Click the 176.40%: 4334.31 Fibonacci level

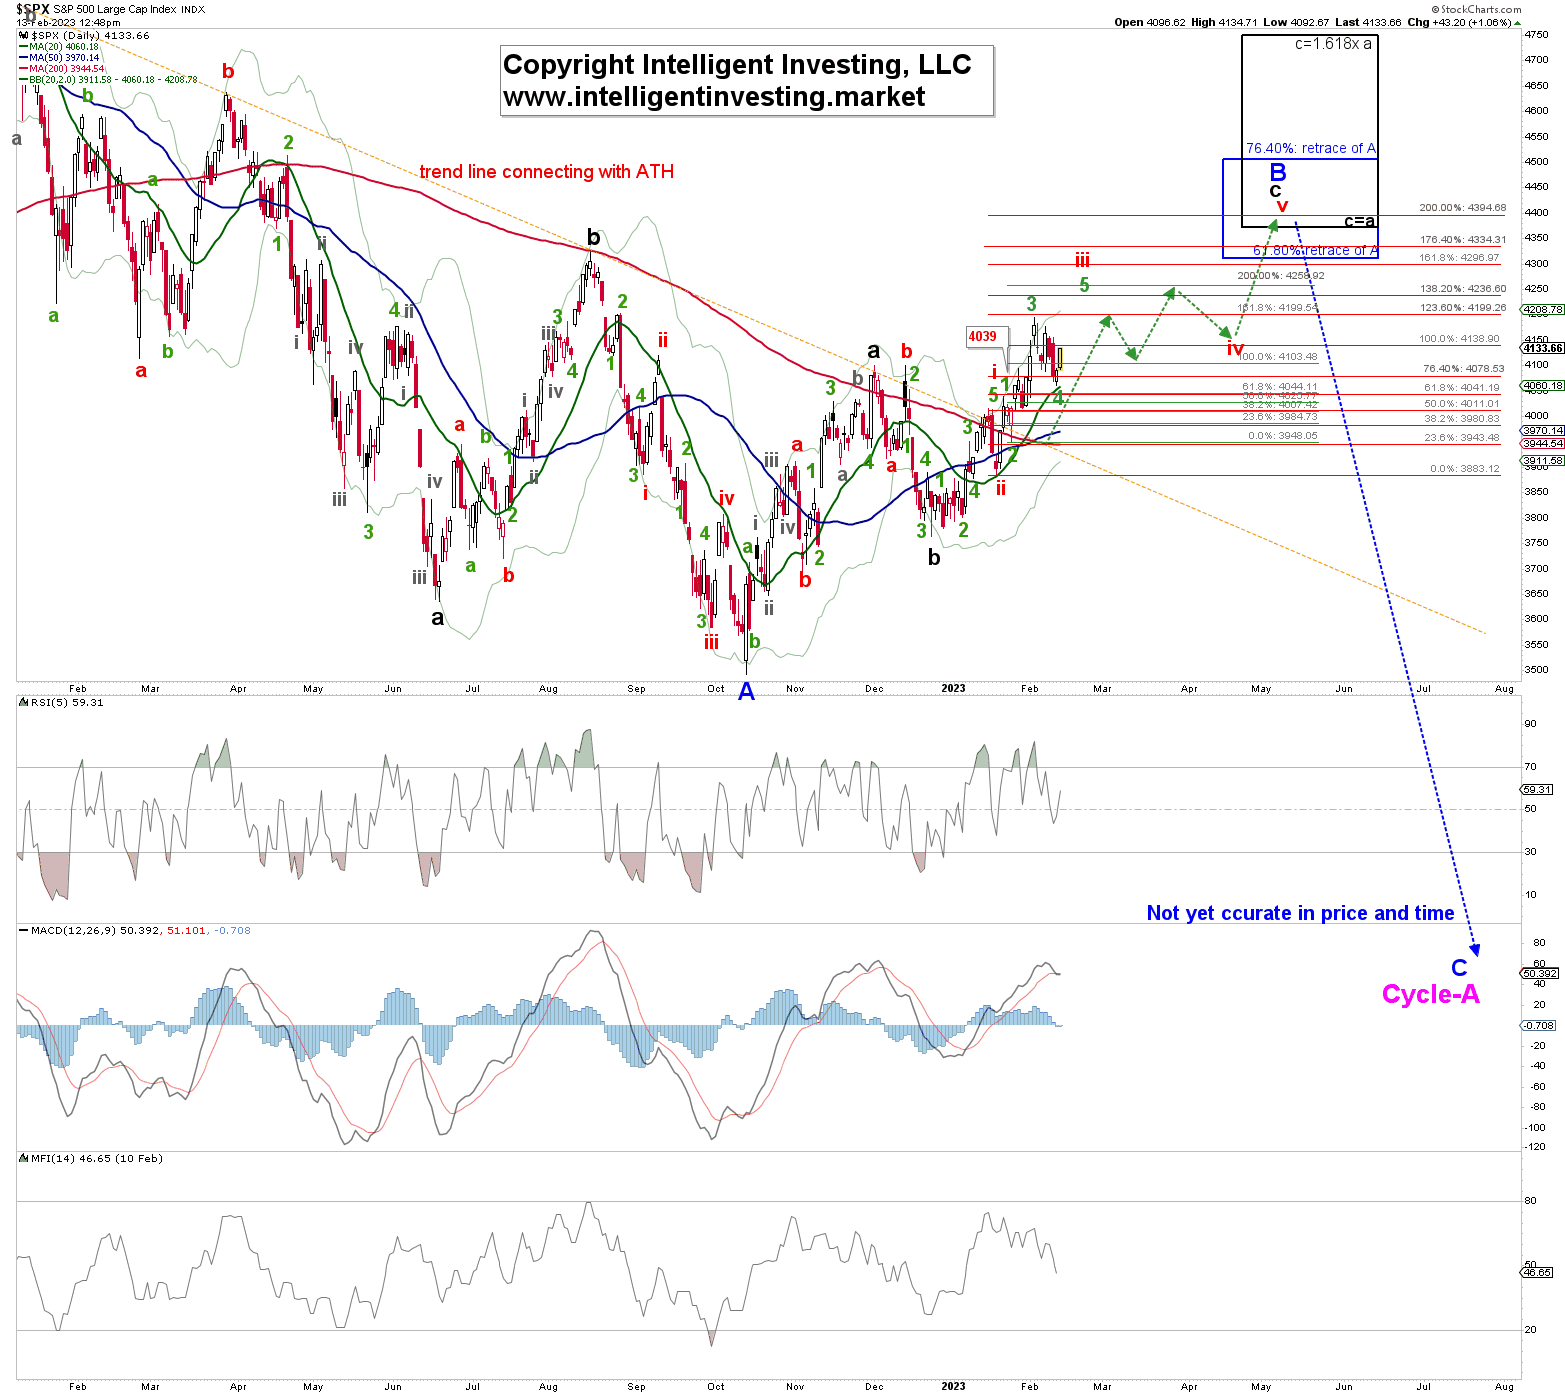[1462, 240]
